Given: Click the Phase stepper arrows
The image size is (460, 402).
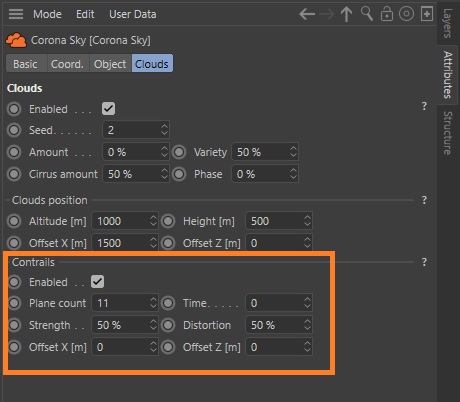Looking at the screenshot, I should coord(293,174).
